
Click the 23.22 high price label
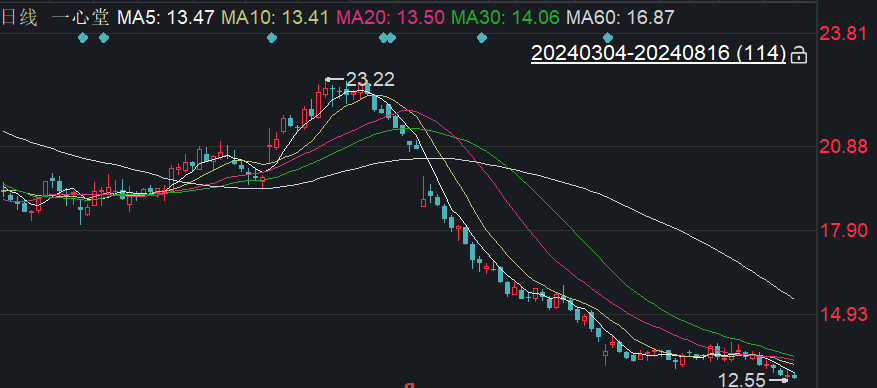tap(370, 79)
